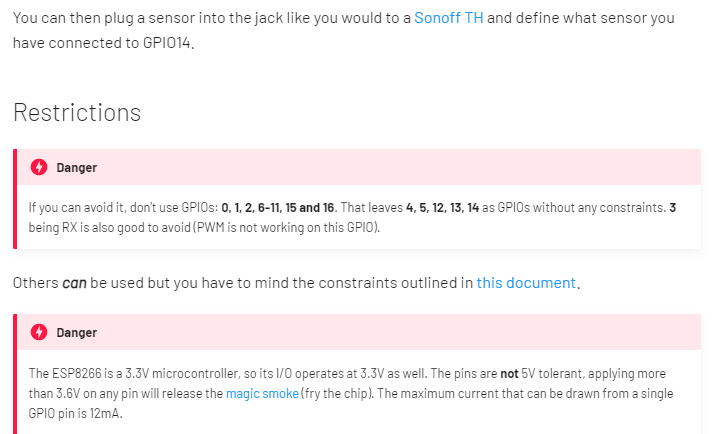Click bold safe GPIOs "4, 5, 12, 13, 14"

coord(442,207)
